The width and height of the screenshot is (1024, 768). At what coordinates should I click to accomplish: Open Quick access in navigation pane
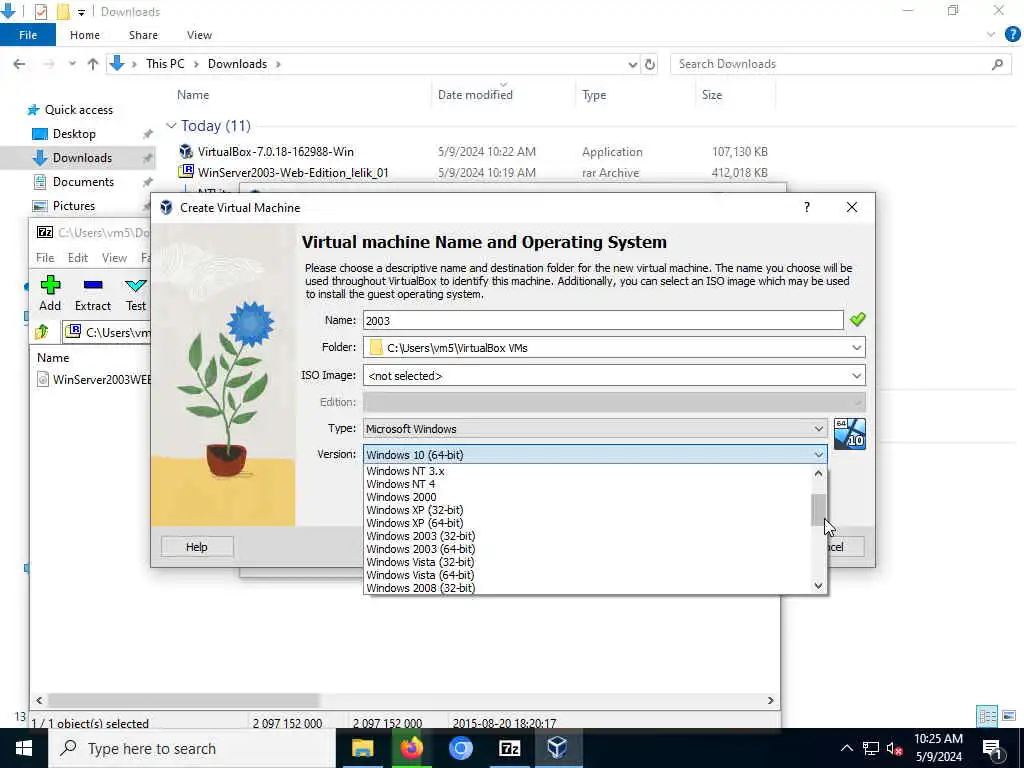(78, 110)
